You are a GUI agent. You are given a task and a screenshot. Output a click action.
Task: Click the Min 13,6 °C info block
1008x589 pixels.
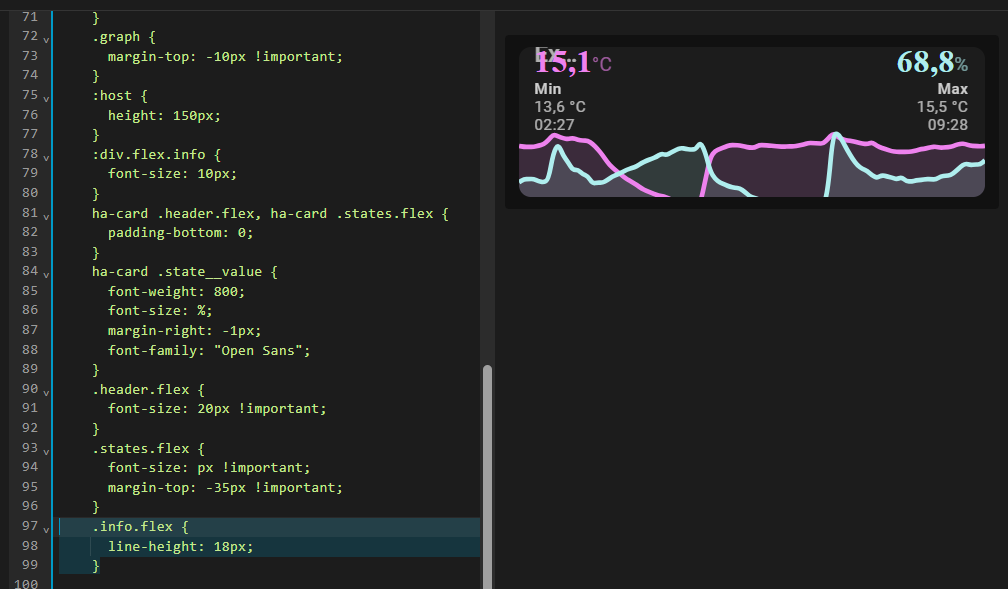point(559,107)
